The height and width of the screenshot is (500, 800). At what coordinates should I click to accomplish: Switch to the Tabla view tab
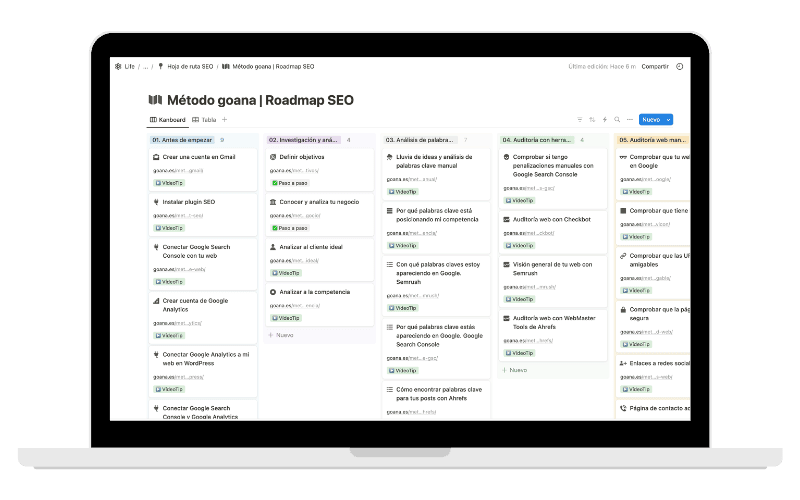click(204, 120)
